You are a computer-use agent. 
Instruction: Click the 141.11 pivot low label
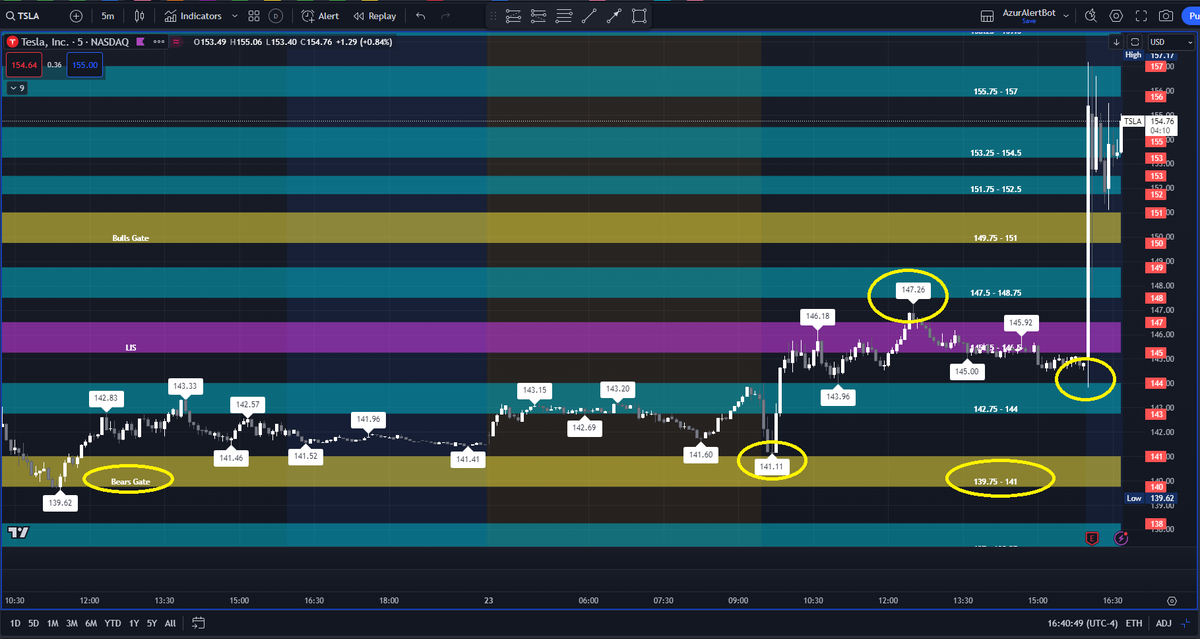[x=772, y=466]
